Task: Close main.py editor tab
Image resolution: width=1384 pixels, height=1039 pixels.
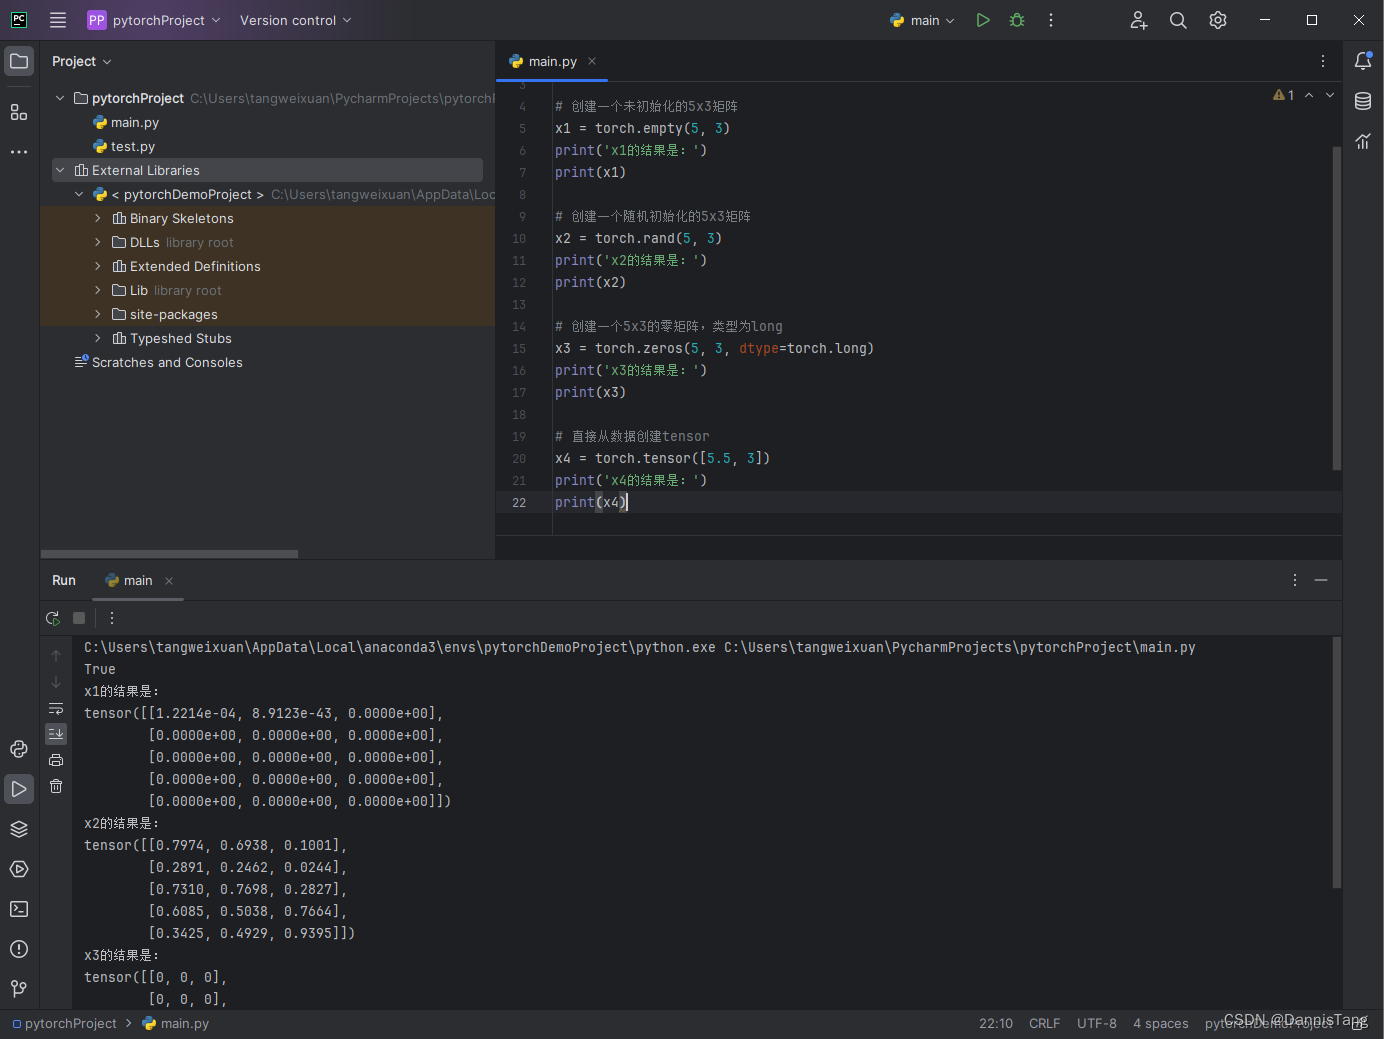Action: point(592,61)
